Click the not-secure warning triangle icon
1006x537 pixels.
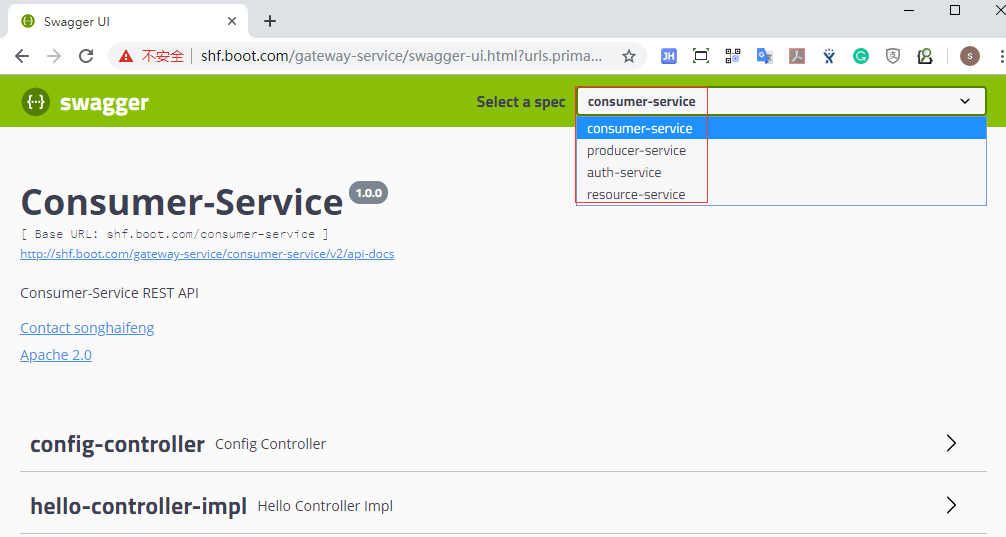pyautogui.click(x=126, y=56)
